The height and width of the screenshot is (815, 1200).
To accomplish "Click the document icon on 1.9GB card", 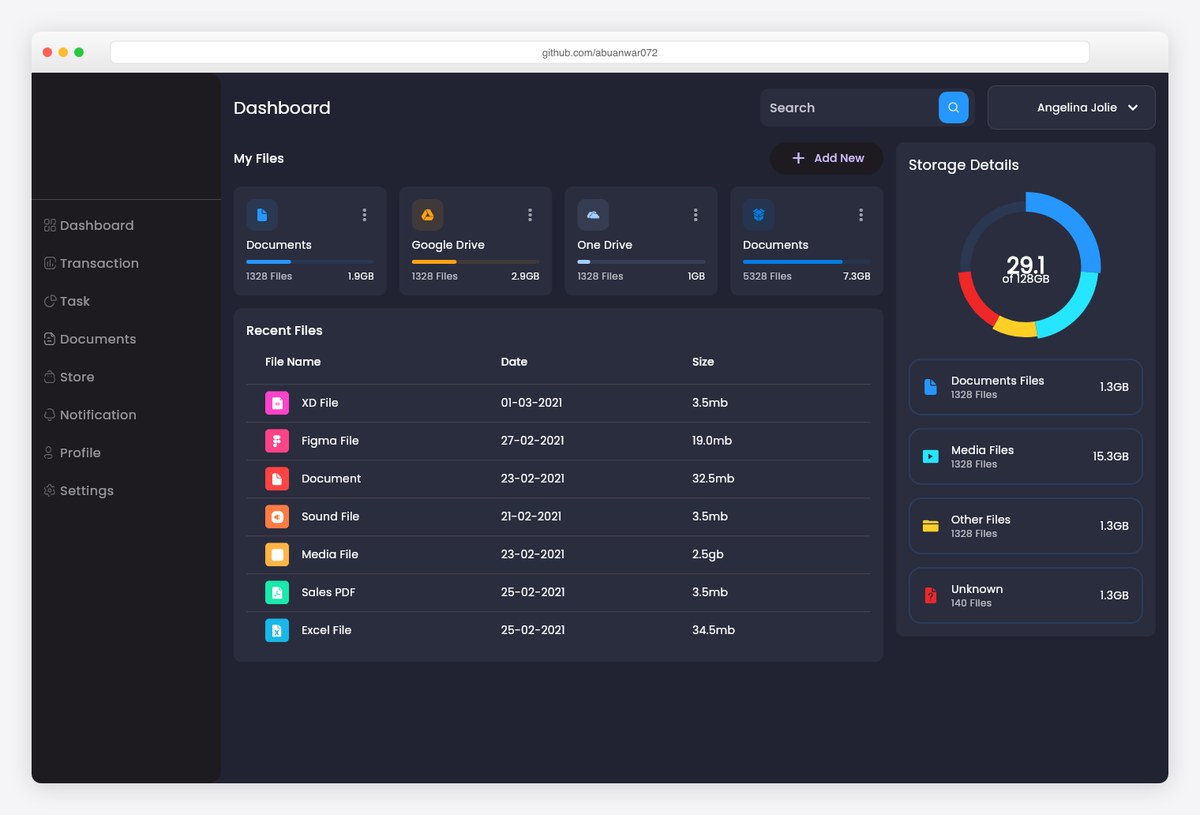I will pos(262,215).
